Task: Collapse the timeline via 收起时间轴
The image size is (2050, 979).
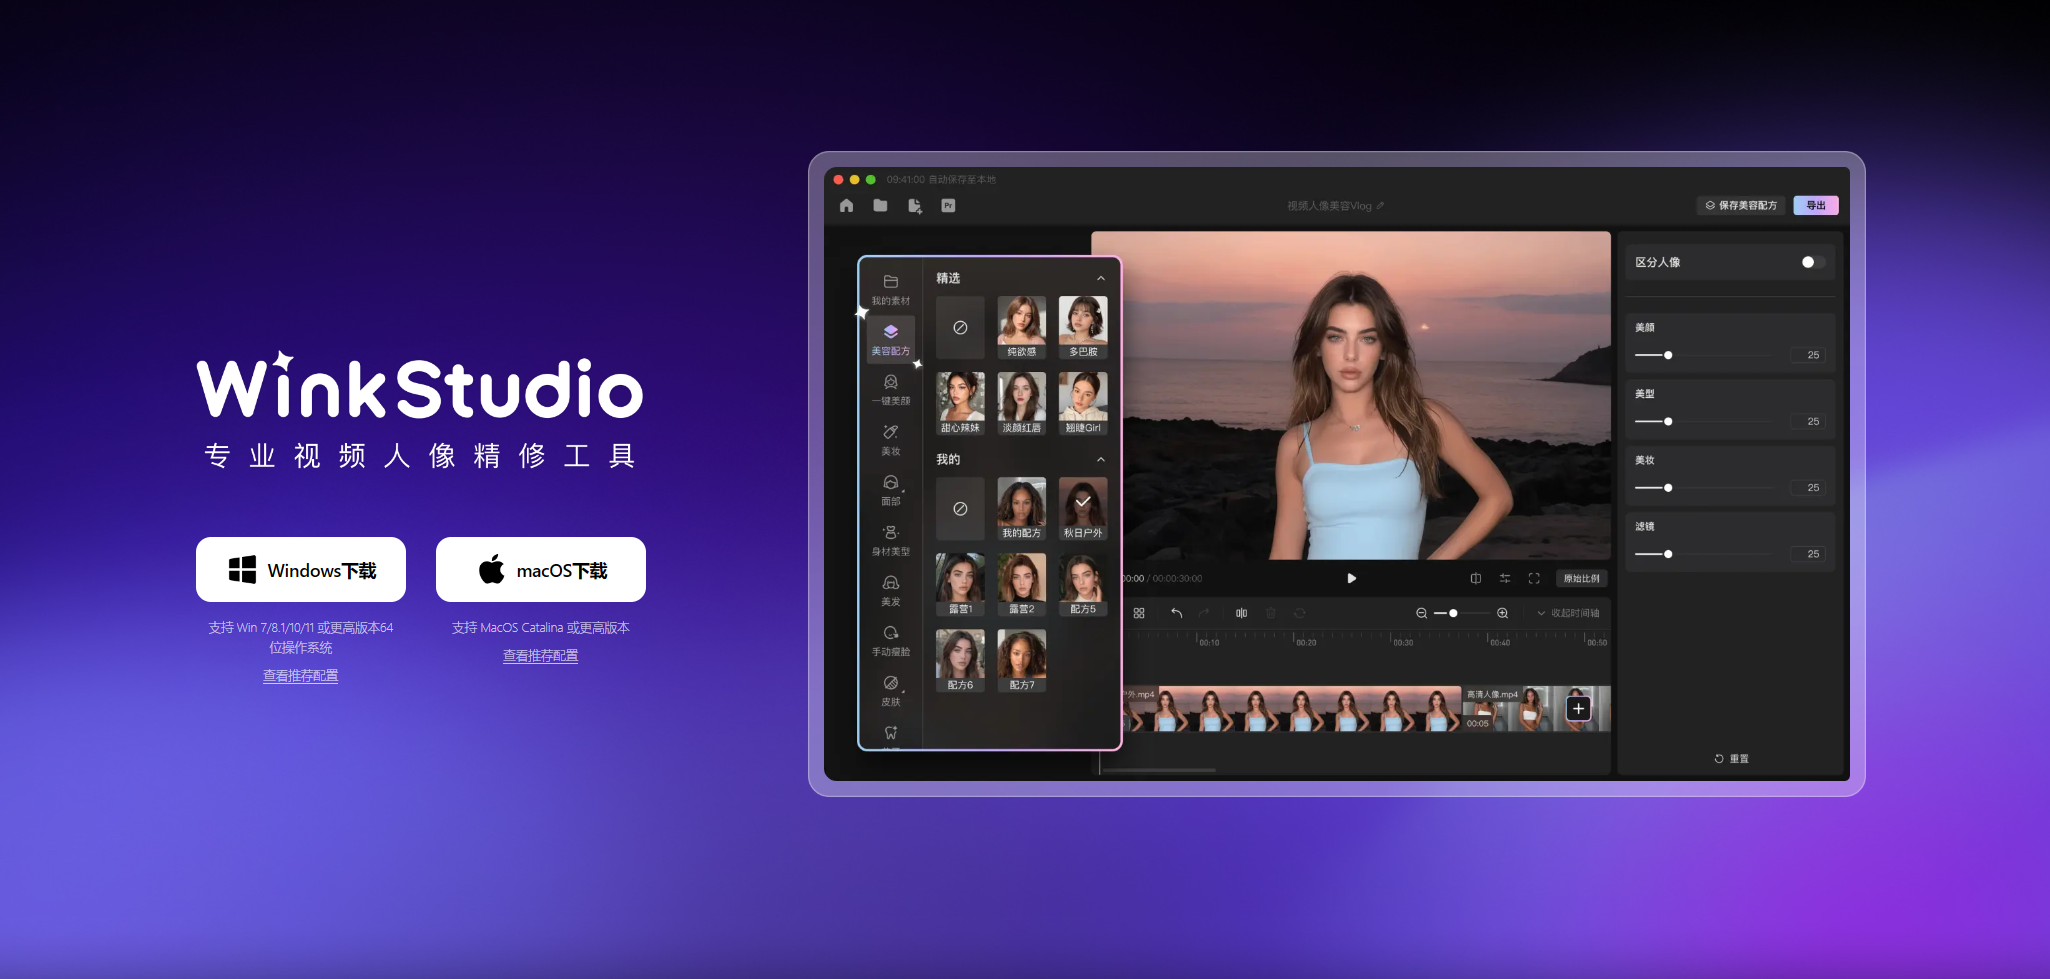Action: (x=1568, y=613)
